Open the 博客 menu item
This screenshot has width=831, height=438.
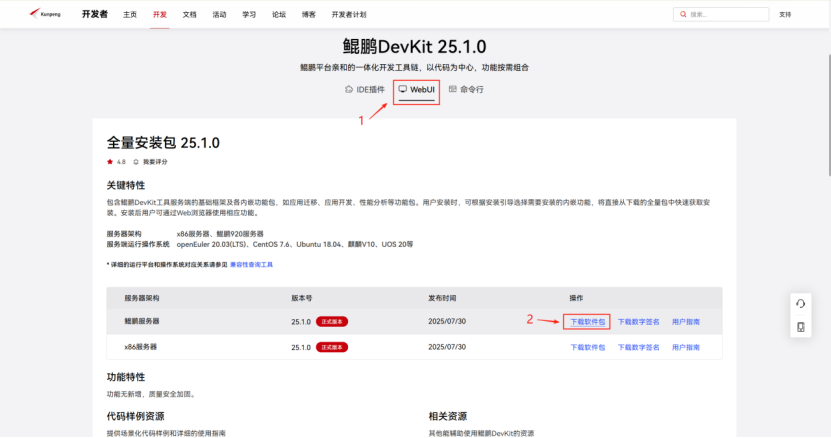308,14
